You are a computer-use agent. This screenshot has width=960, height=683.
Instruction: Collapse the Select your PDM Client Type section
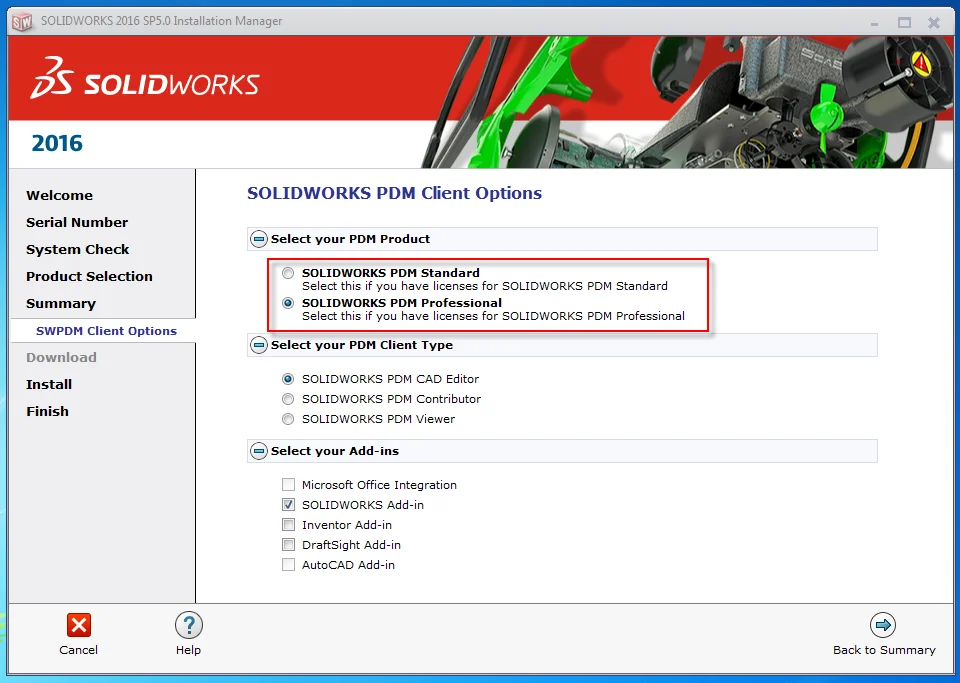[x=259, y=345]
